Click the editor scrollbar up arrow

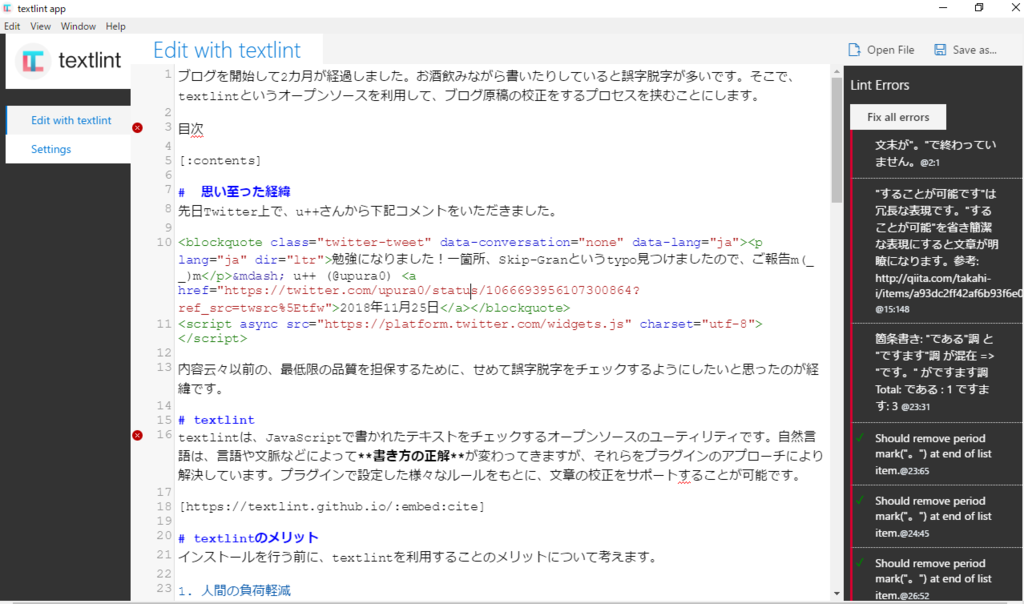(837, 71)
